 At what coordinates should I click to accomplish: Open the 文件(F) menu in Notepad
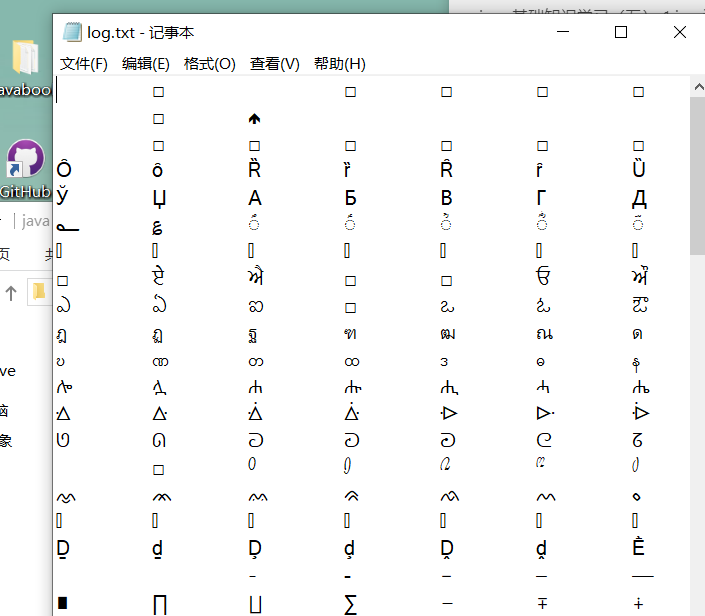84,64
